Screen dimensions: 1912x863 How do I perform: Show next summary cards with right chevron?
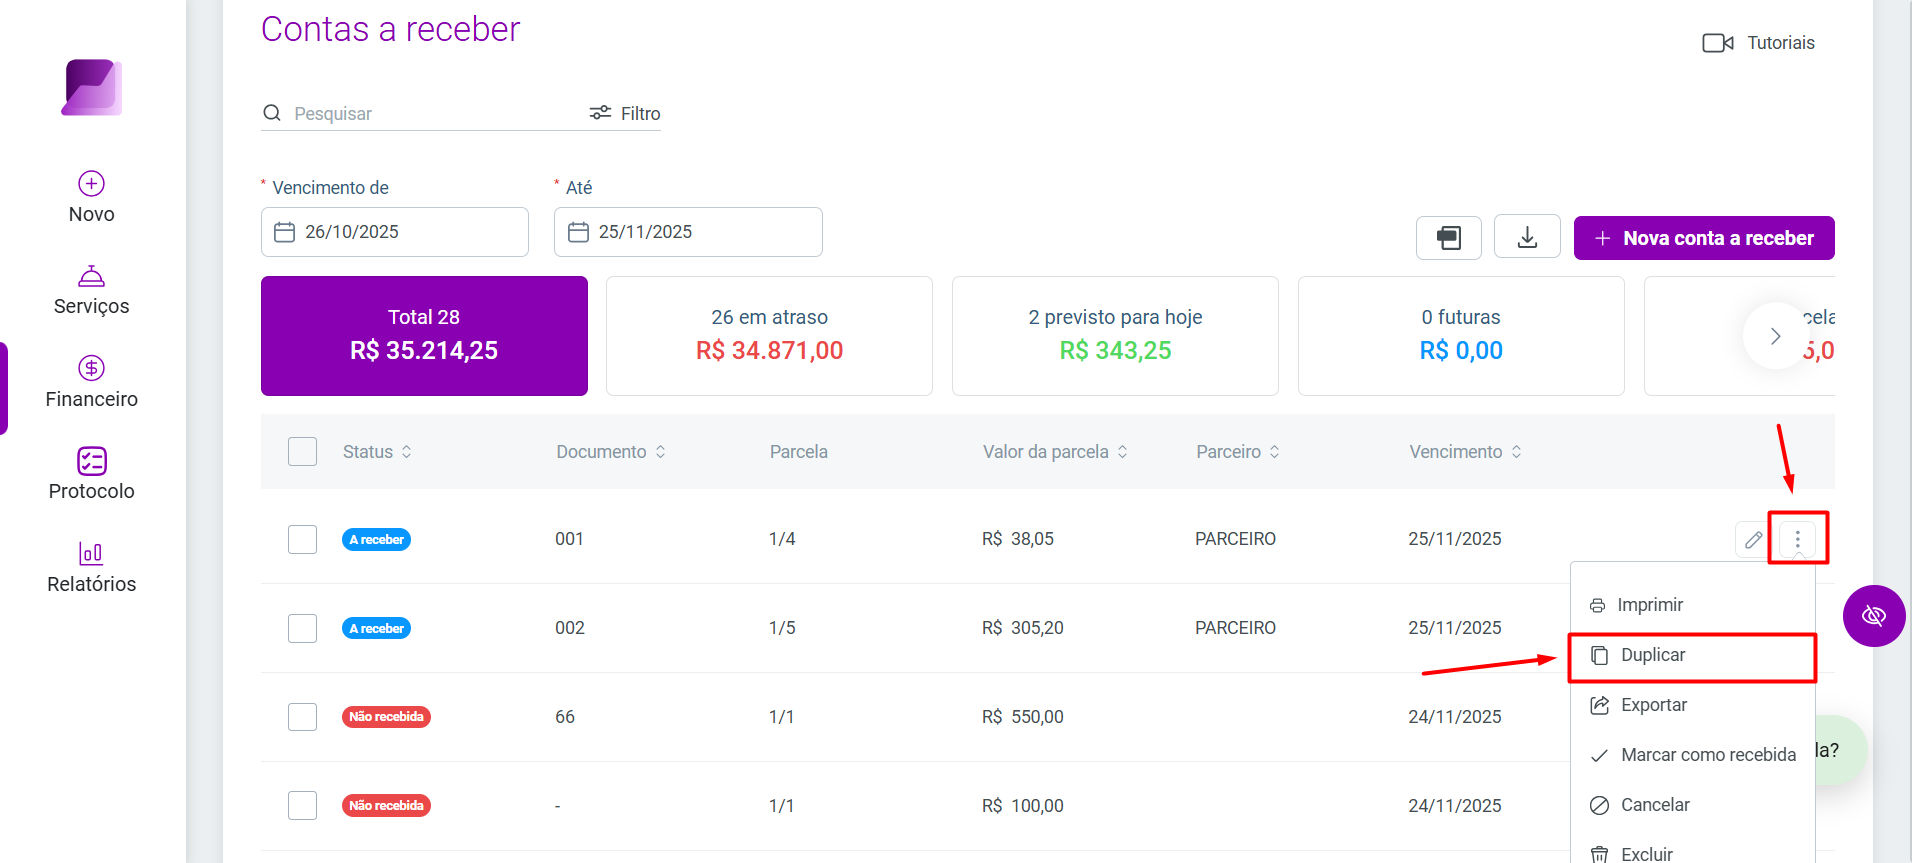click(1775, 336)
